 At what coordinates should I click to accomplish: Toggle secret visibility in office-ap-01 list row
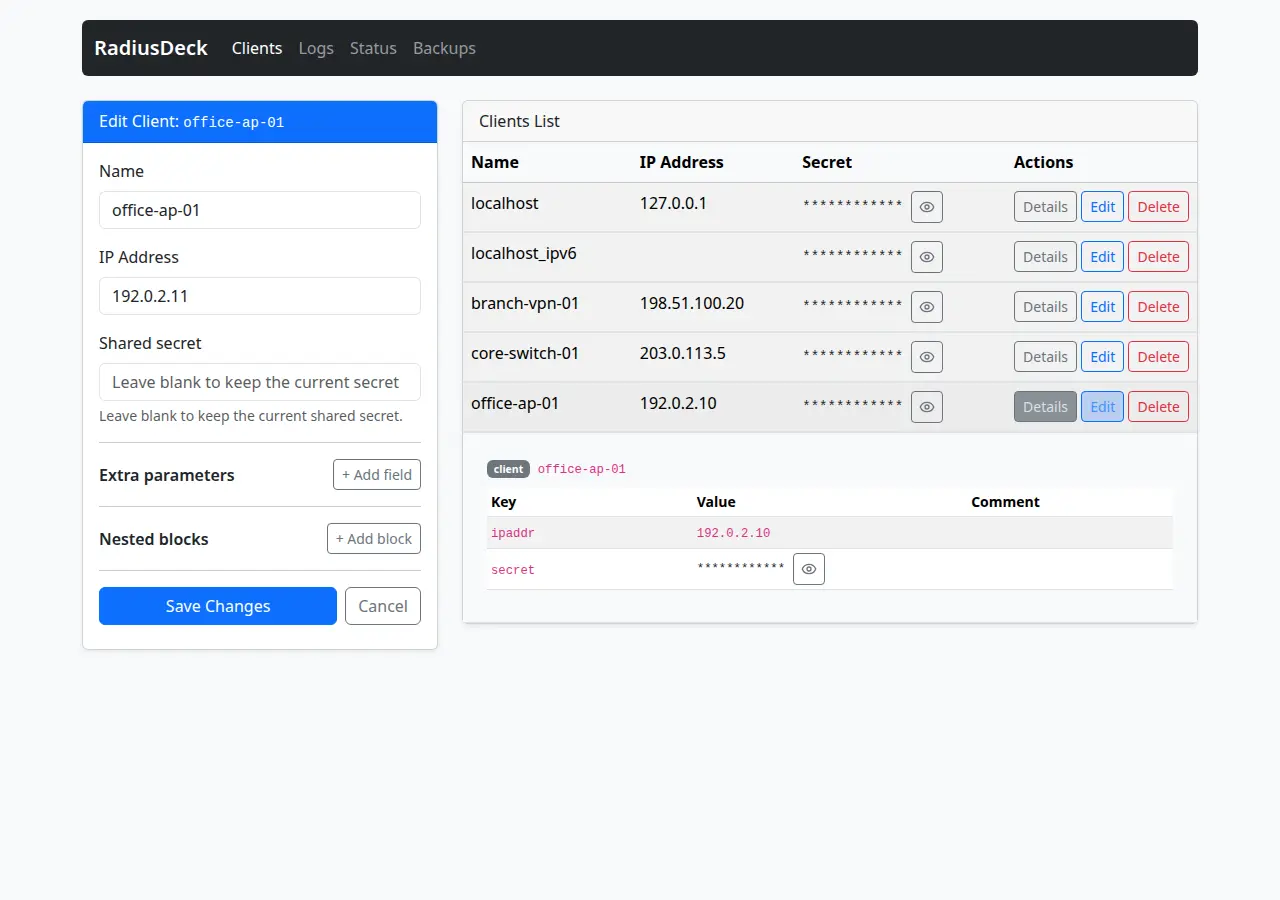[x=927, y=407]
